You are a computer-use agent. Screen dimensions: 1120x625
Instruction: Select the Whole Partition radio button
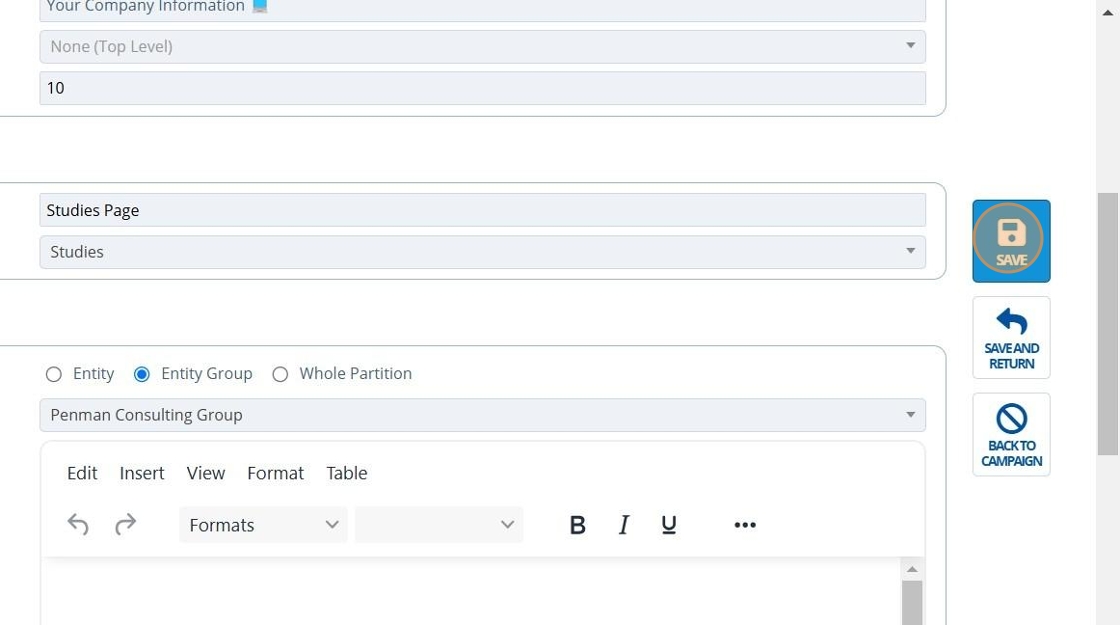[280, 374]
